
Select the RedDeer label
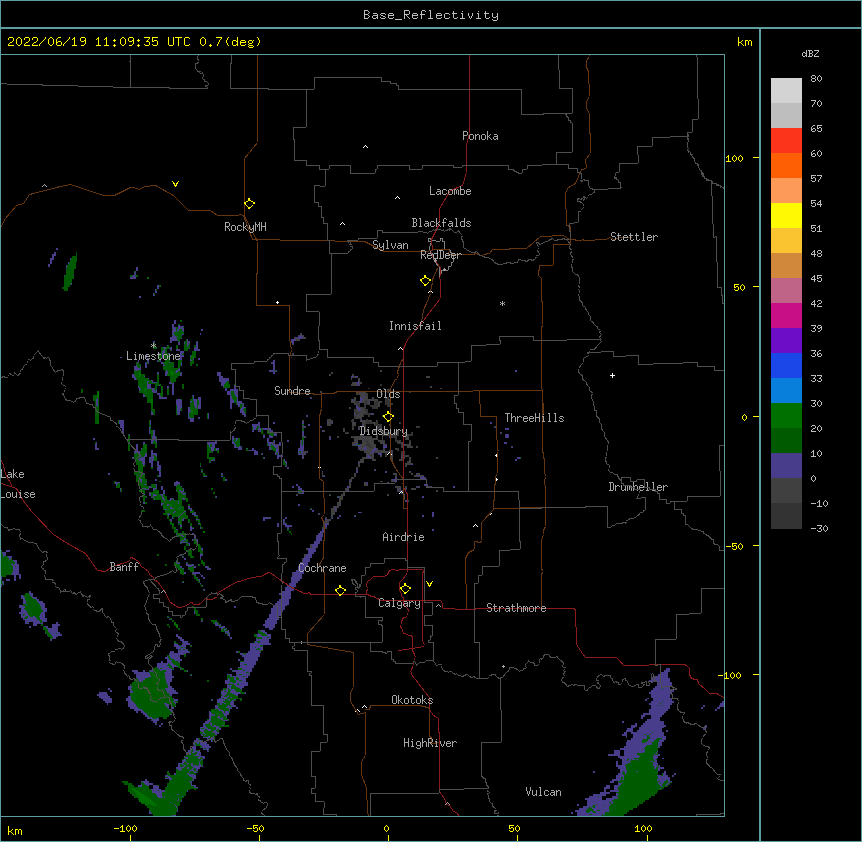point(440,255)
